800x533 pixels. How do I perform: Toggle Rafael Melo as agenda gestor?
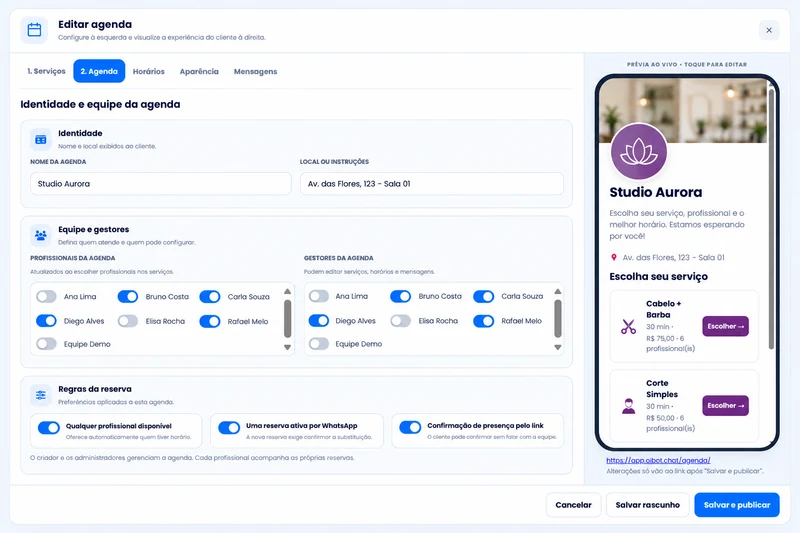click(484, 320)
